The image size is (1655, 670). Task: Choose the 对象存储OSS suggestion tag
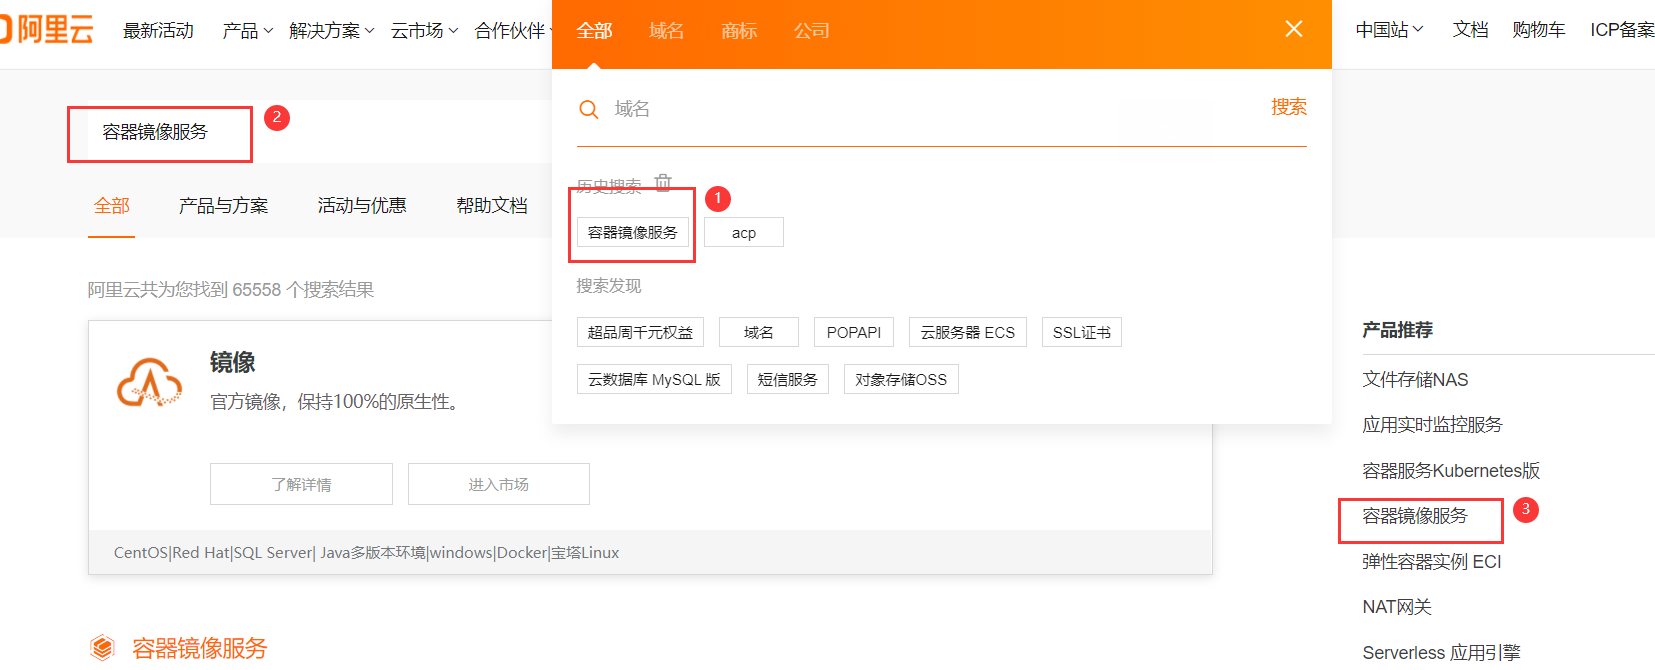[901, 379]
